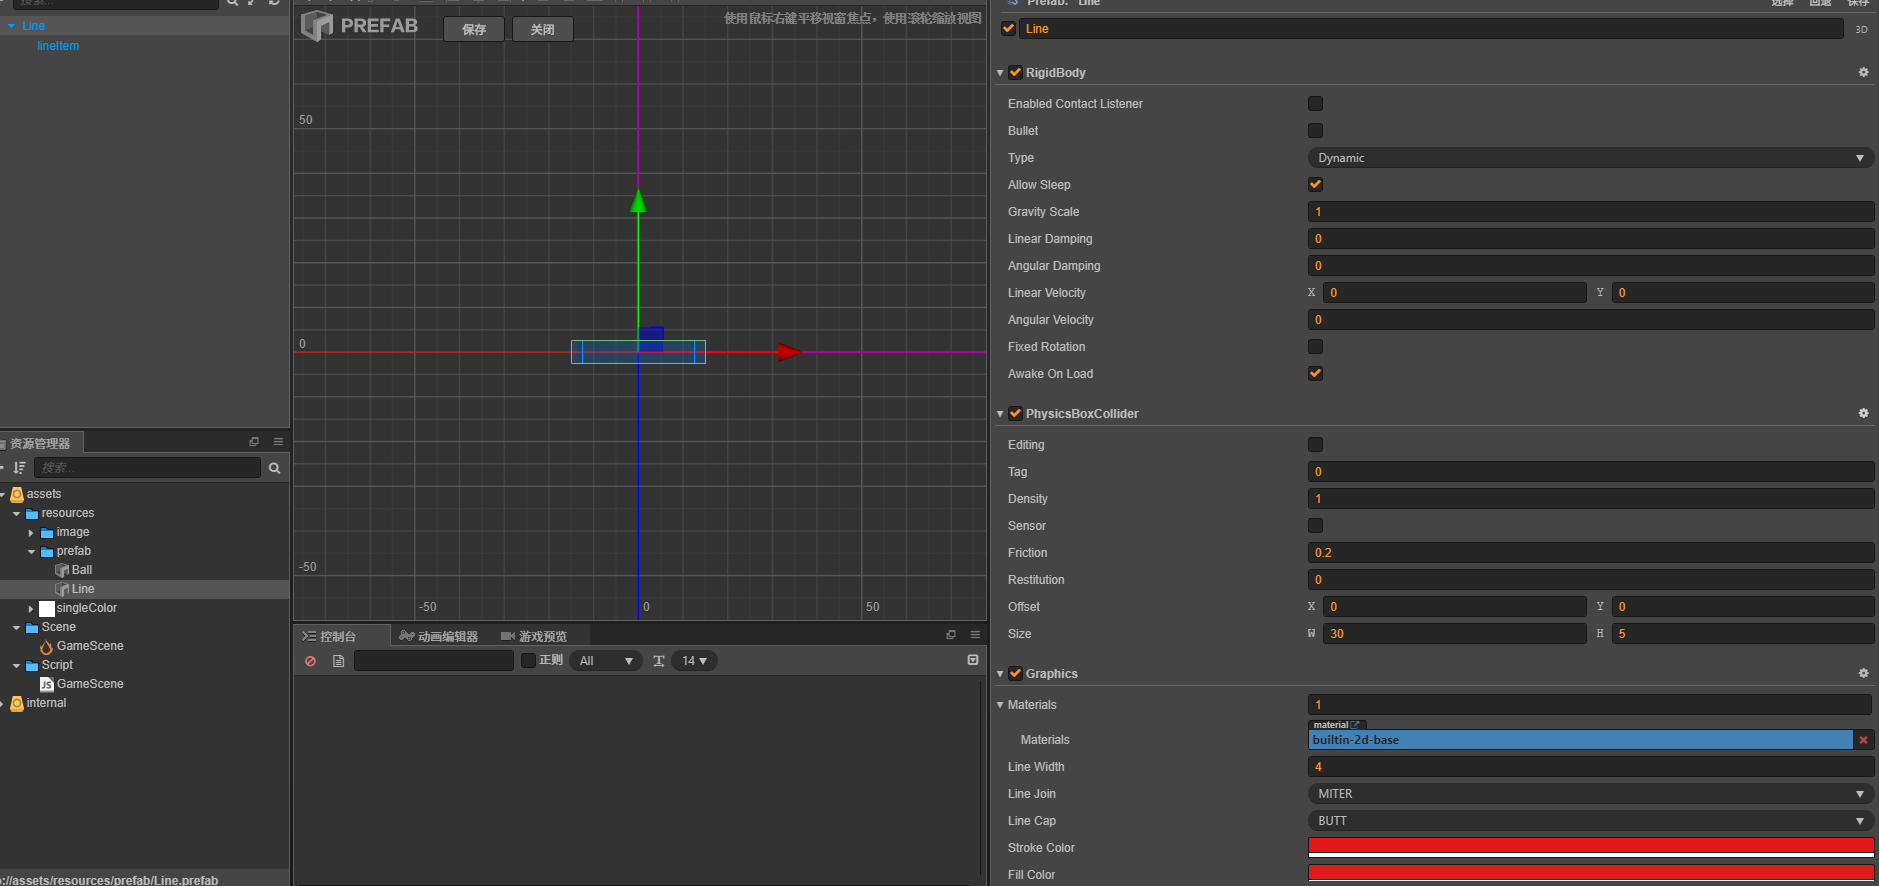Clear the console with the red clear icon
Image resolution: width=1879 pixels, height=886 pixels.
311,661
